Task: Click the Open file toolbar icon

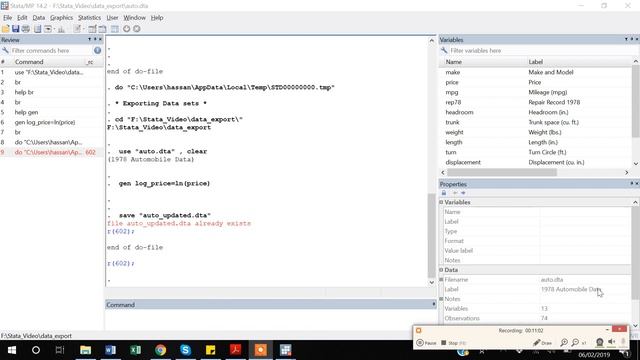Action: coord(6,29)
